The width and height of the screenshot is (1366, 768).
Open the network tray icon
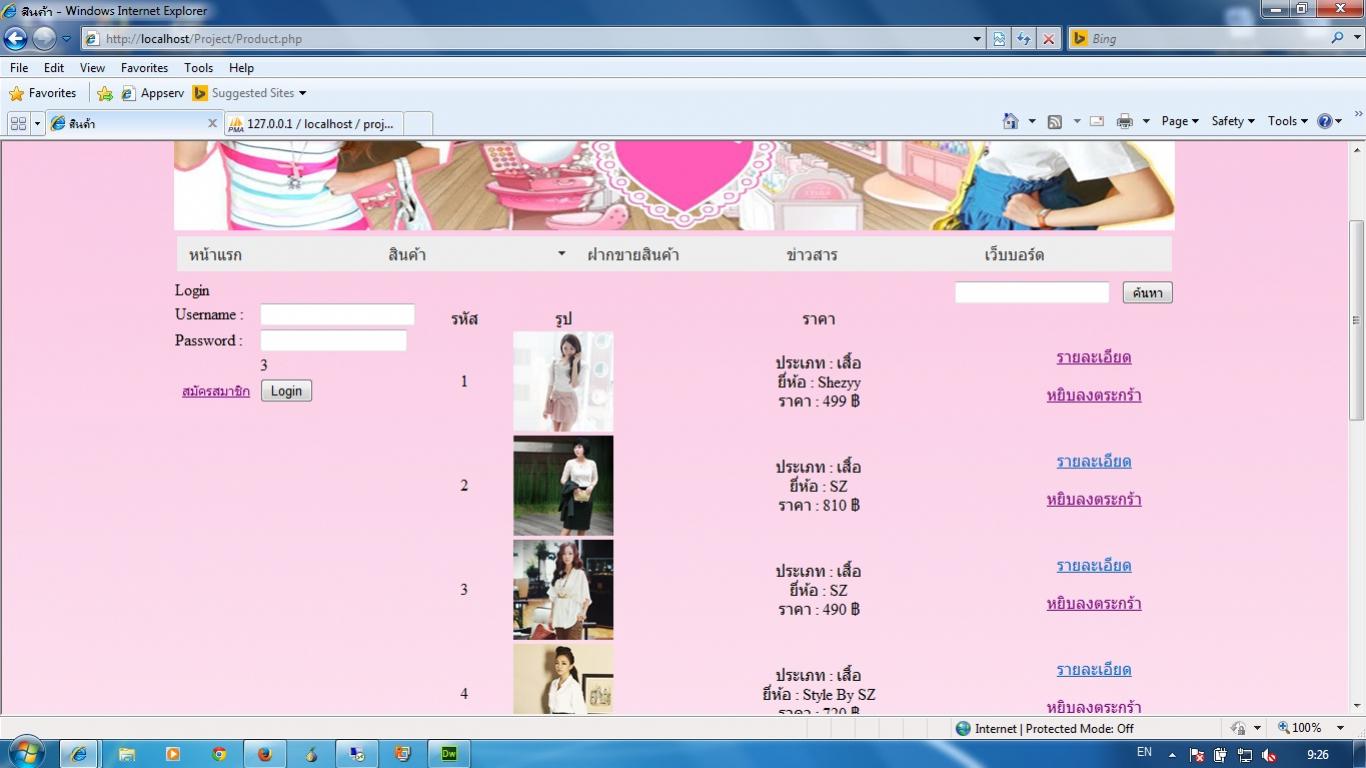(x=1245, y=755)
